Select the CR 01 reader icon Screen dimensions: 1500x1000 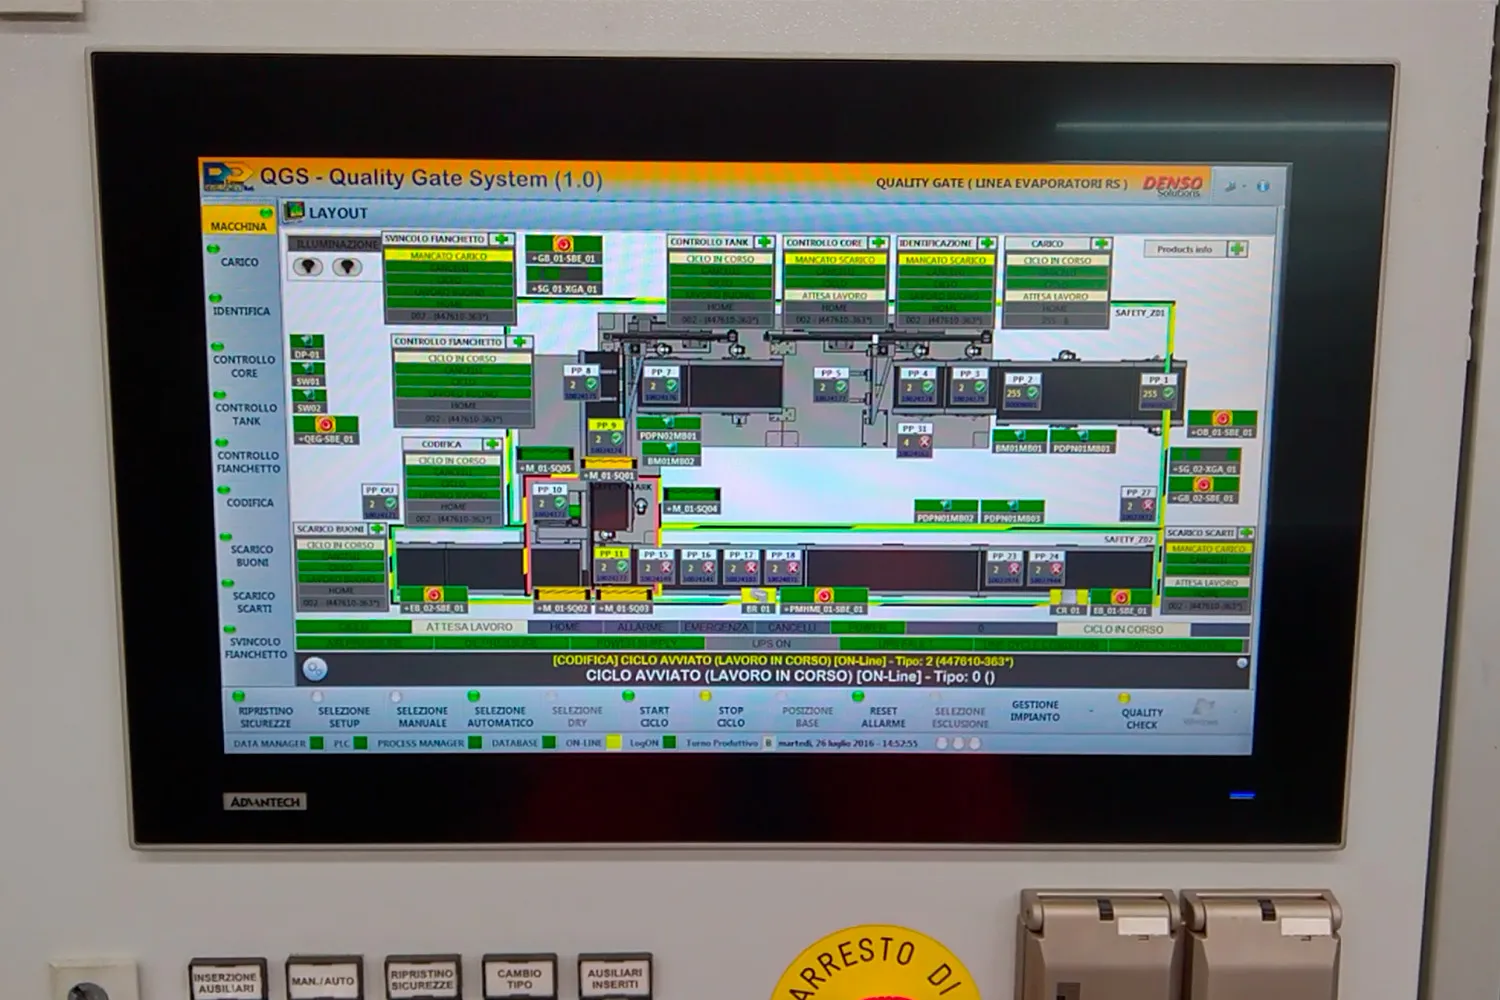[x=1067, y=599]
